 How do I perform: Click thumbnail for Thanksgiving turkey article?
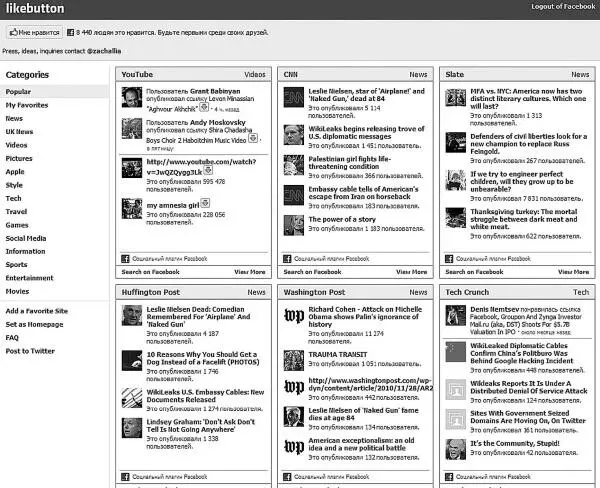pos(455,218)
